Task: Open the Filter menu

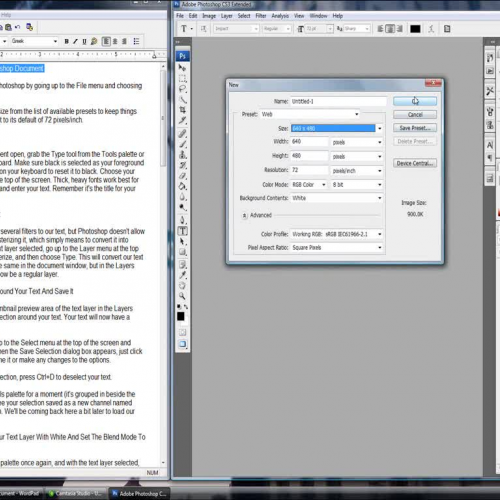Action: (x=261, y=16)
